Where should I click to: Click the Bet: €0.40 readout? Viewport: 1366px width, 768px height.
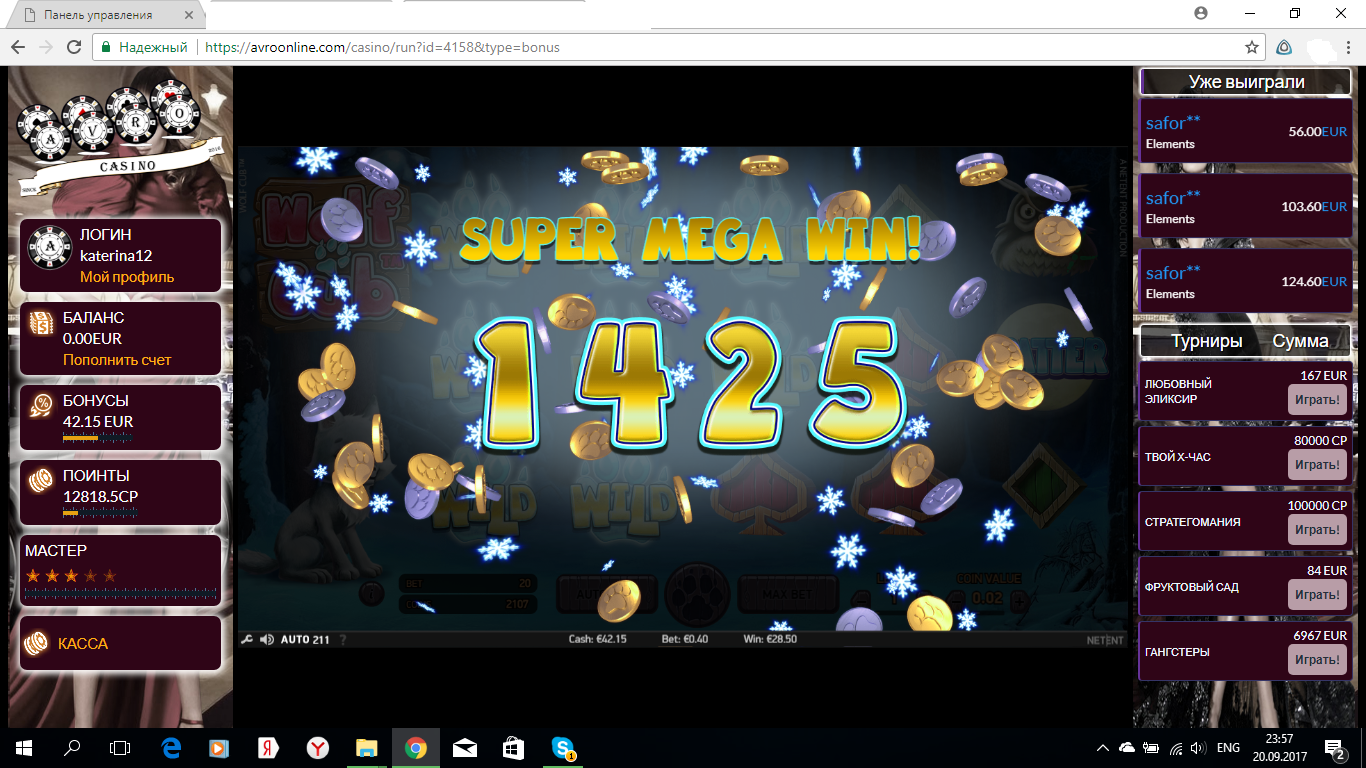pyautogui.click(x=685, y=639)
